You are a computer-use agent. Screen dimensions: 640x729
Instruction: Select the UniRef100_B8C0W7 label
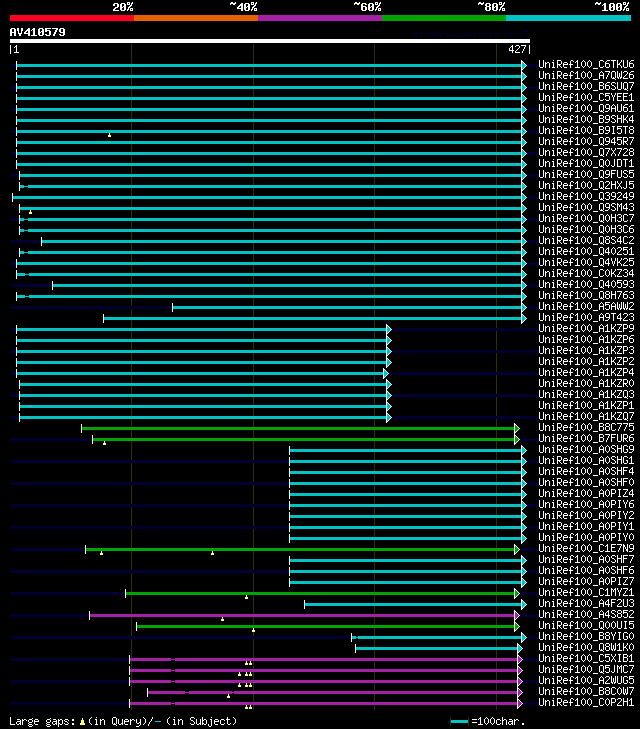(x=586, y=691)
